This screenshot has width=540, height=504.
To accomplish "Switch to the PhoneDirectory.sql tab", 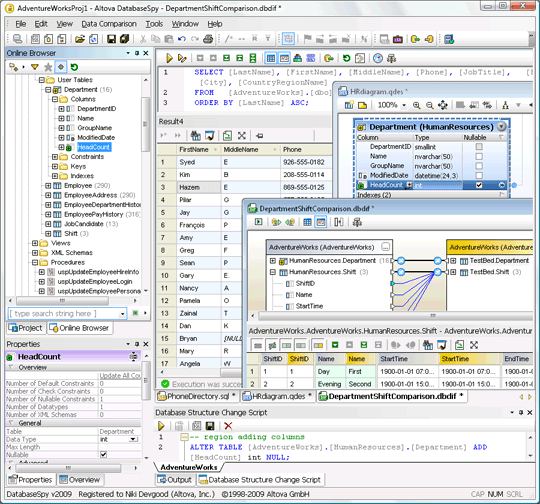I will coord(197,396).
